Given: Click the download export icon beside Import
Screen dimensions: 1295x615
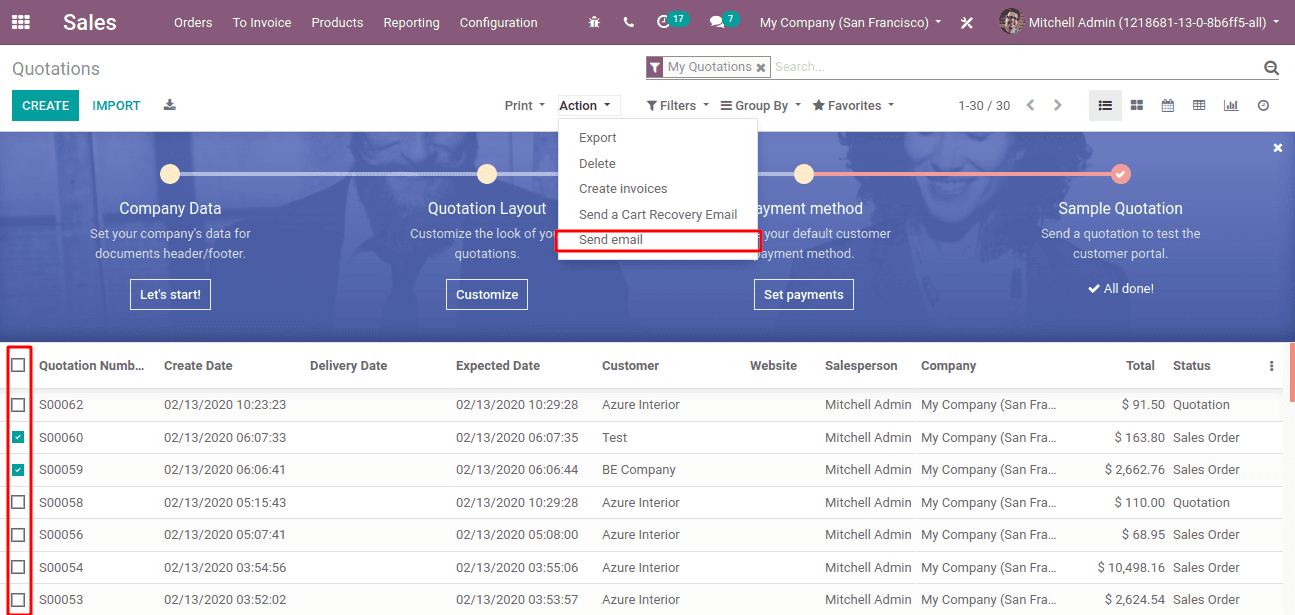Looking at the screenshot, I should (x=170, y=105).
